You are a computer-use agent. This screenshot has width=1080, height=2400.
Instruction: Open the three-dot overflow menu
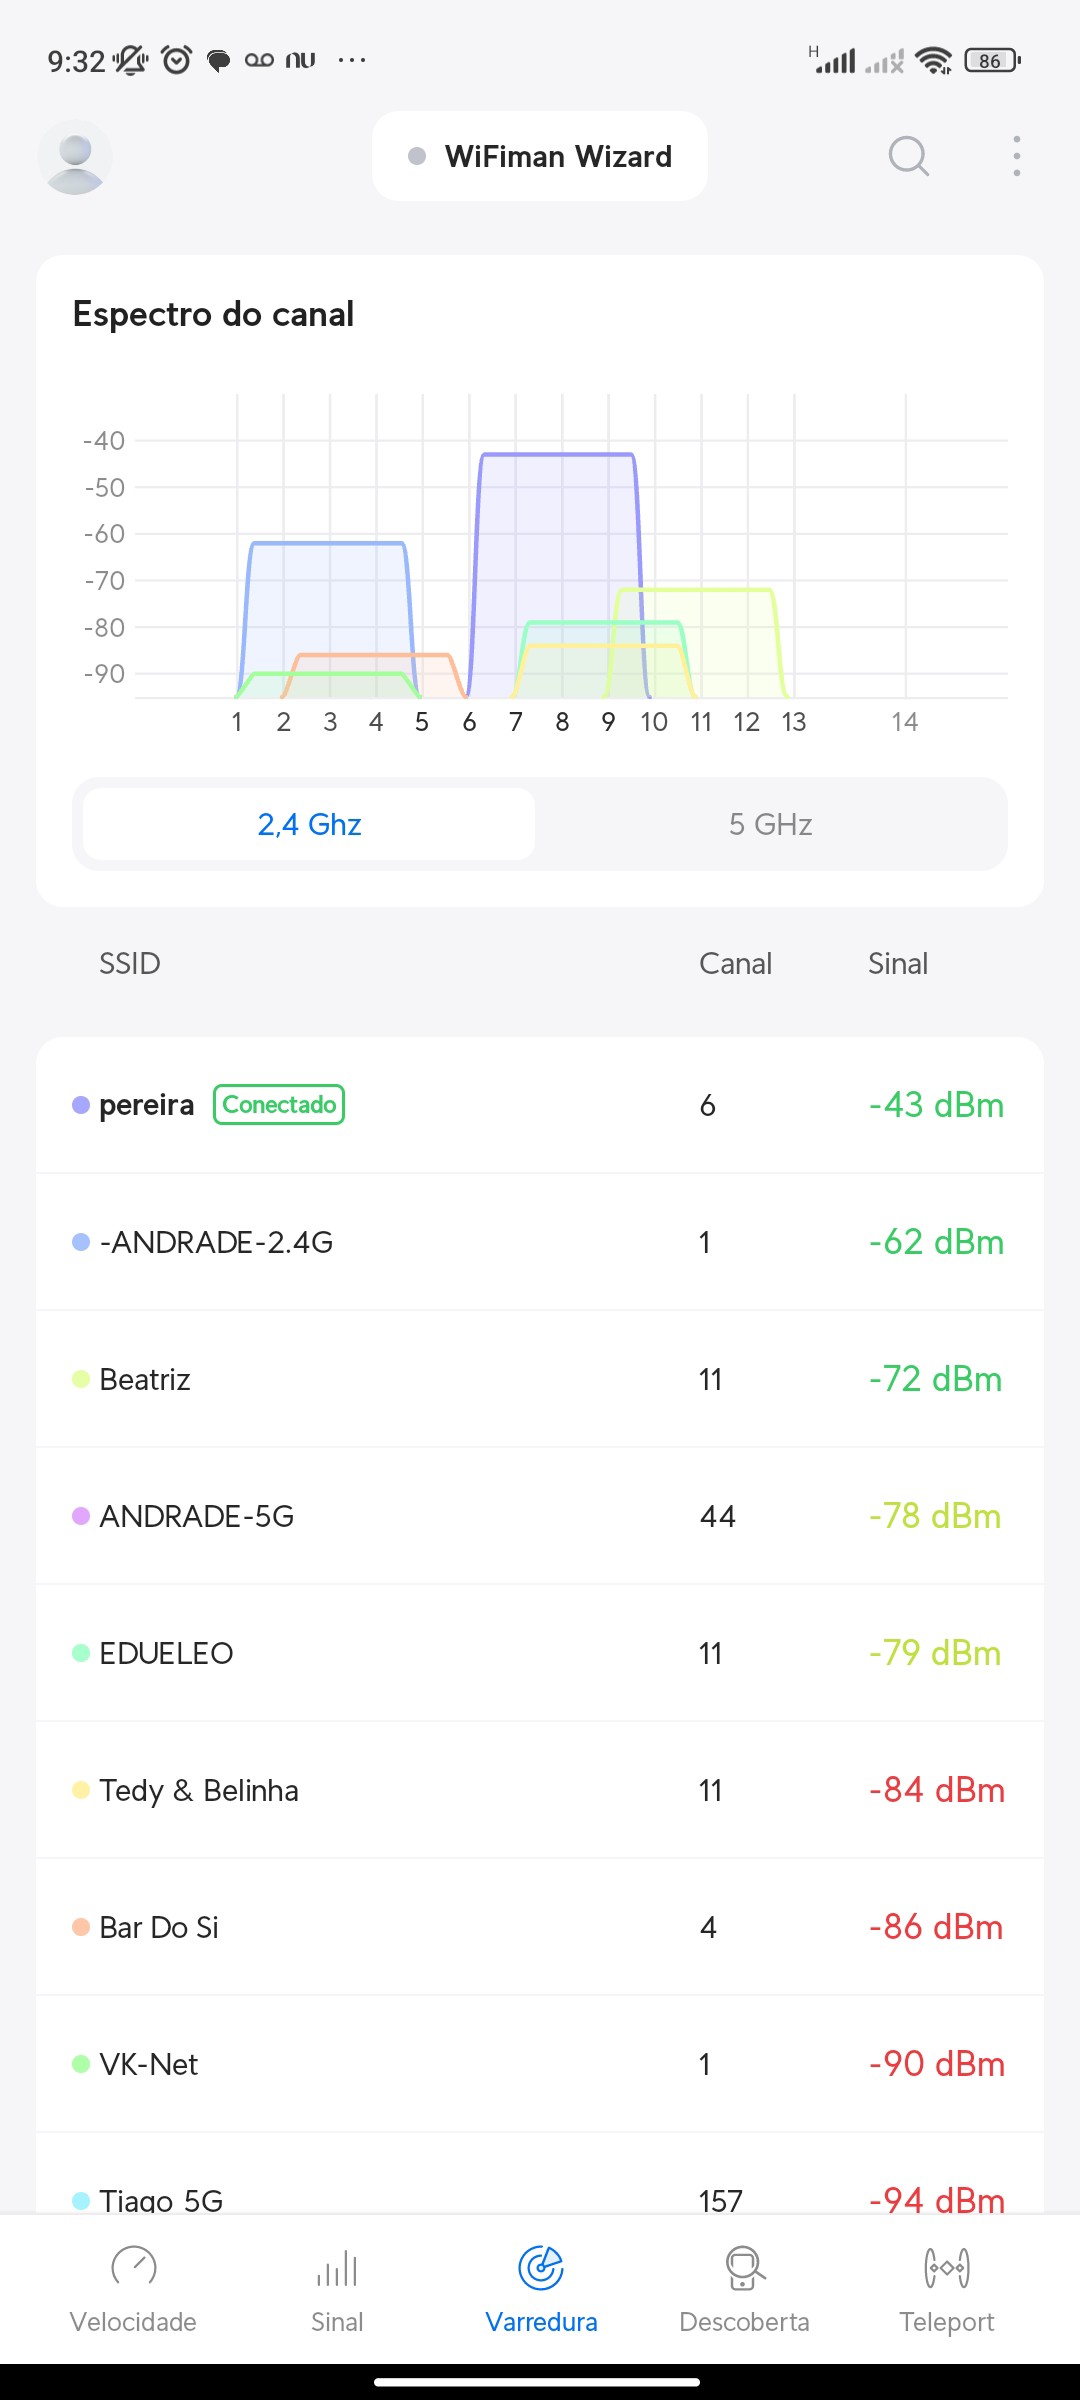(1016, 157)
